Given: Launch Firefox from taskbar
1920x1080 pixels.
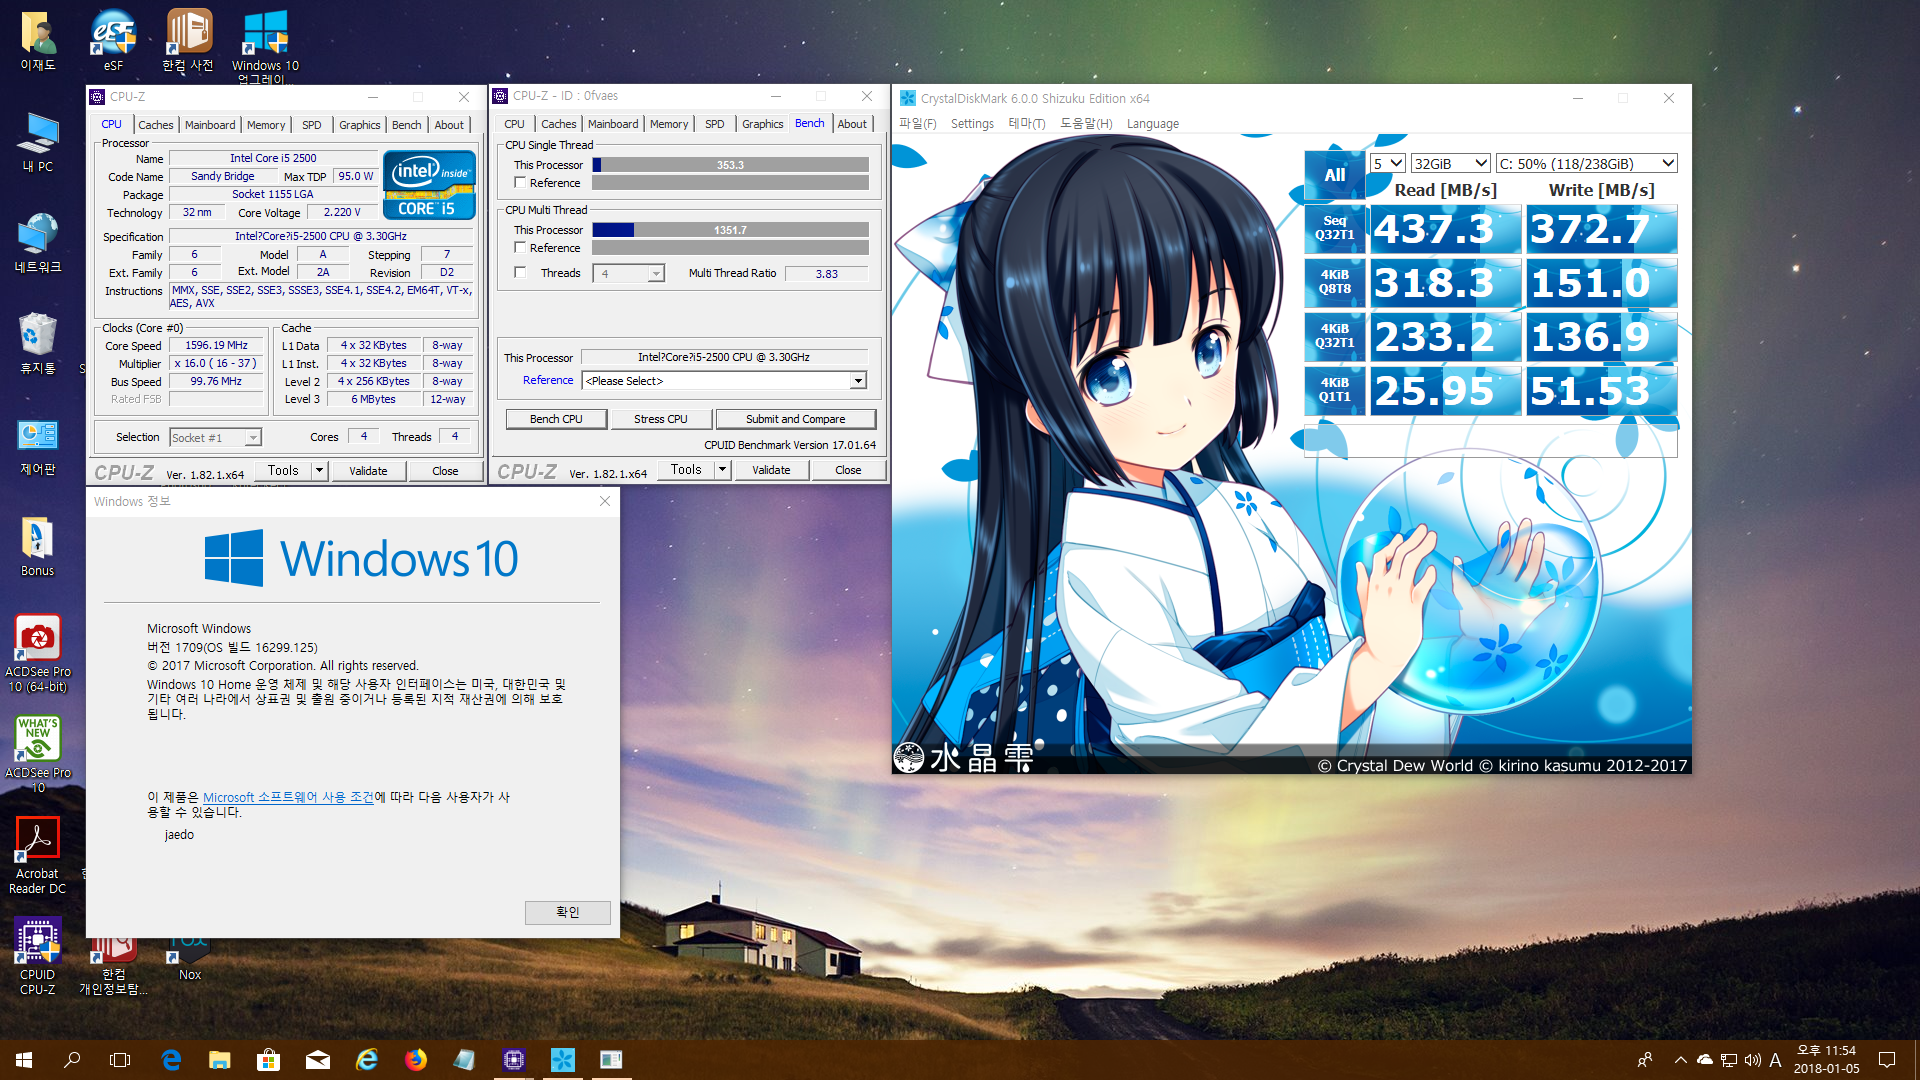Looking at the screenshot, I should [x=416, y=1060].
